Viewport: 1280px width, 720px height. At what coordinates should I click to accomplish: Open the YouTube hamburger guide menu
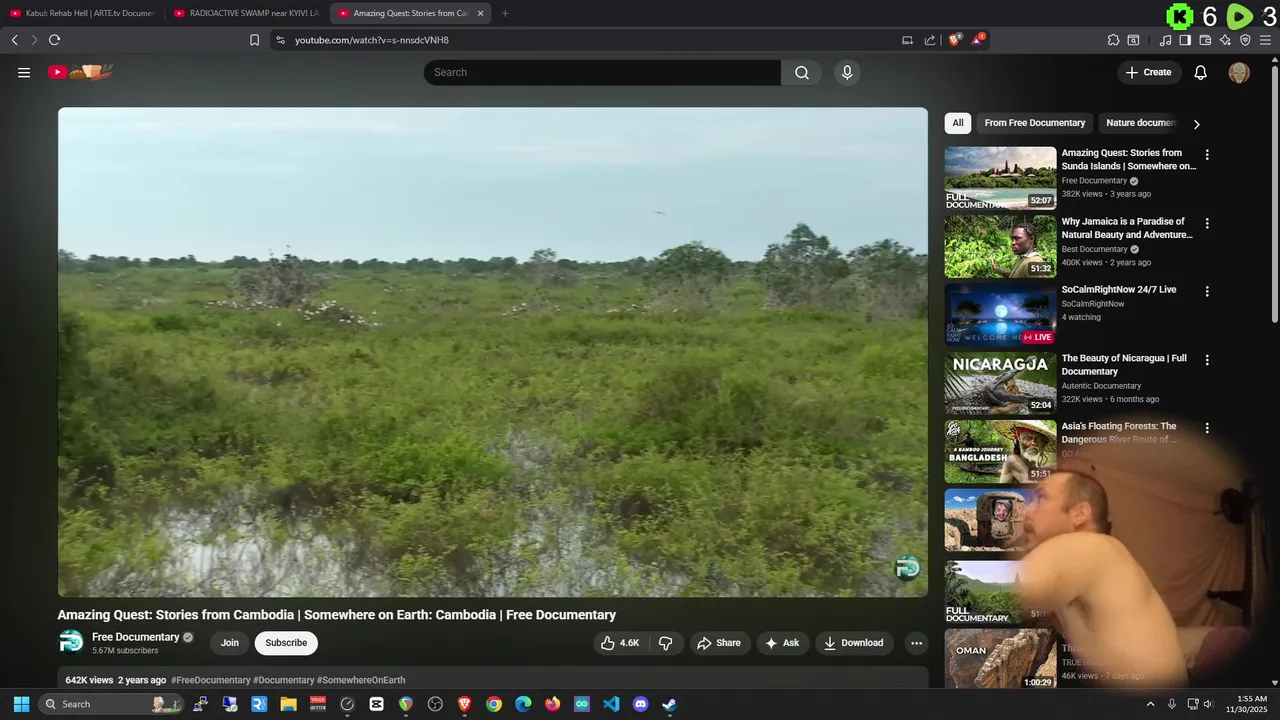pos(24,72)
